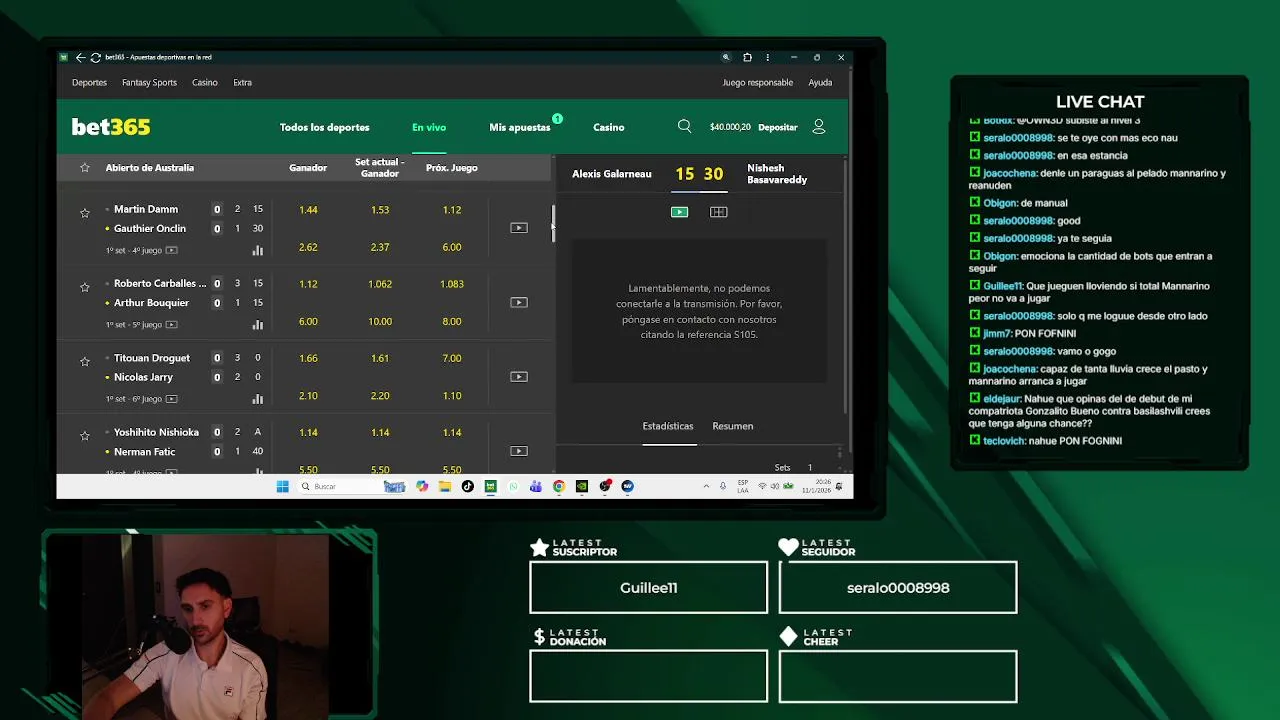Bet on Gauthier Onclin winner at 2.62
This screenshot has height=720, width=1280.
point(308,247)
